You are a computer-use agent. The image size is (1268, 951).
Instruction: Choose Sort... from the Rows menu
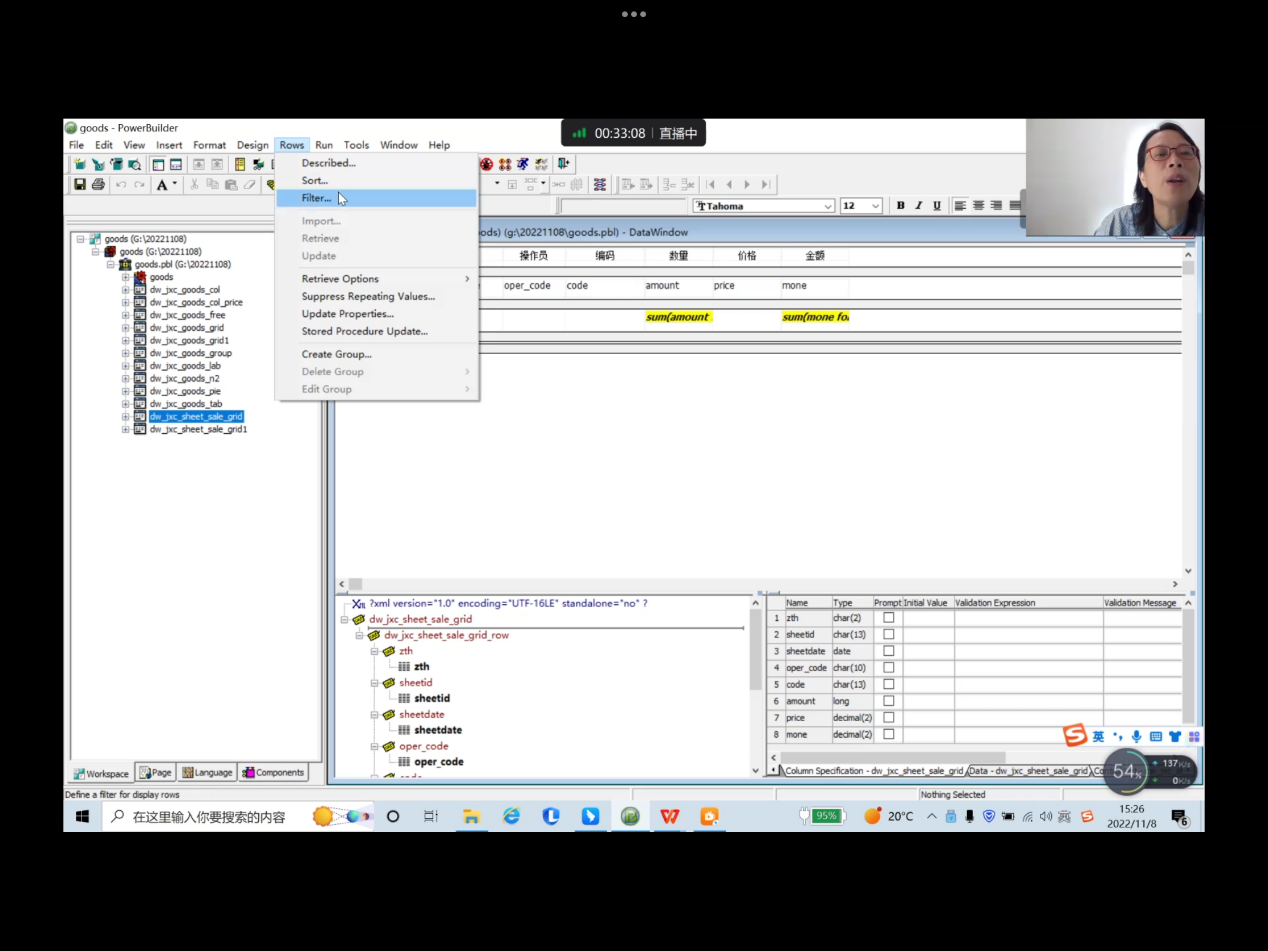pos(314,181)
